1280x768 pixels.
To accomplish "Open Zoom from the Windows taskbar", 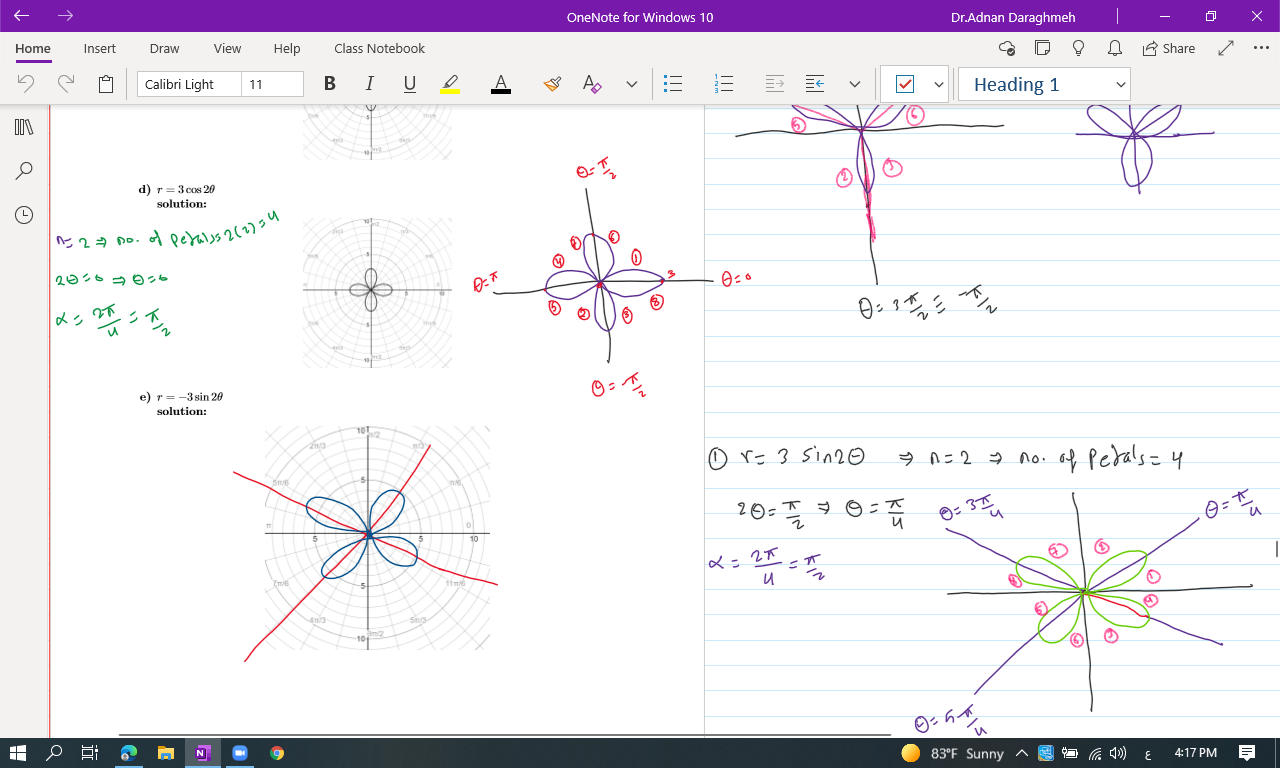I will point(240,753).
